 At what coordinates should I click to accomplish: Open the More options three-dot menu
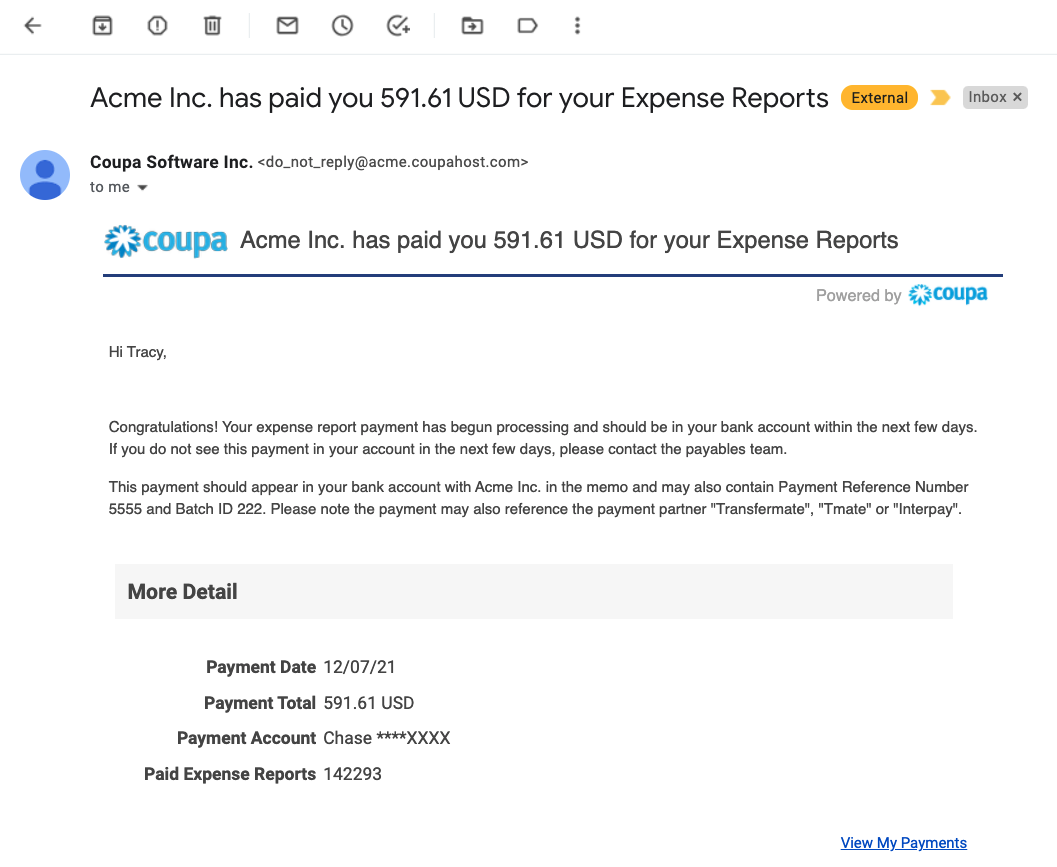click(577, 26)
